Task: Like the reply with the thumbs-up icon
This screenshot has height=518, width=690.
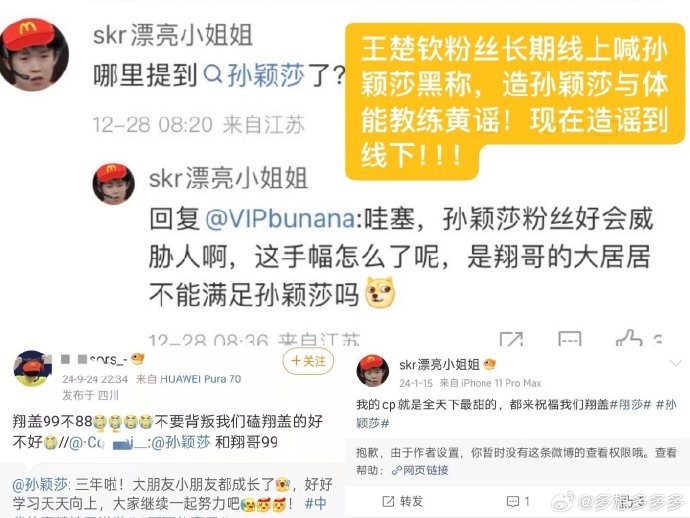Action: [629, 338]
